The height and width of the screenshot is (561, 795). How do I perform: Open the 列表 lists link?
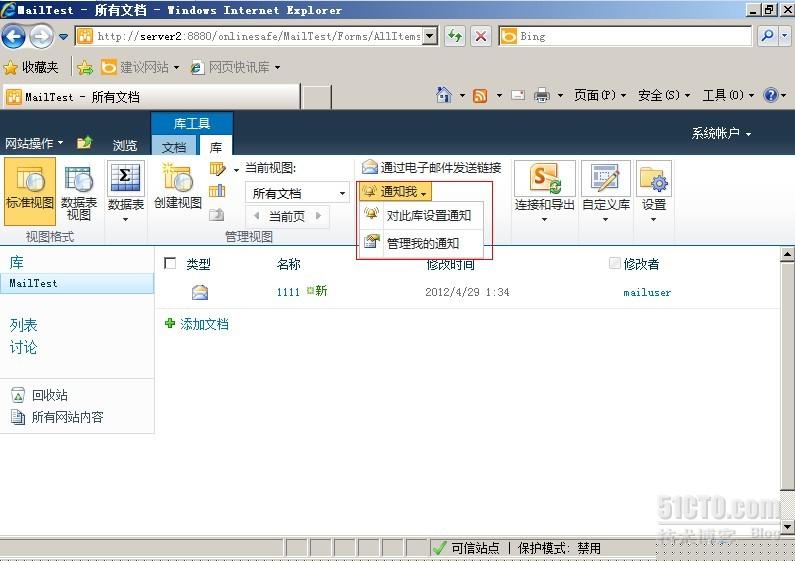[x=23, y=325]
